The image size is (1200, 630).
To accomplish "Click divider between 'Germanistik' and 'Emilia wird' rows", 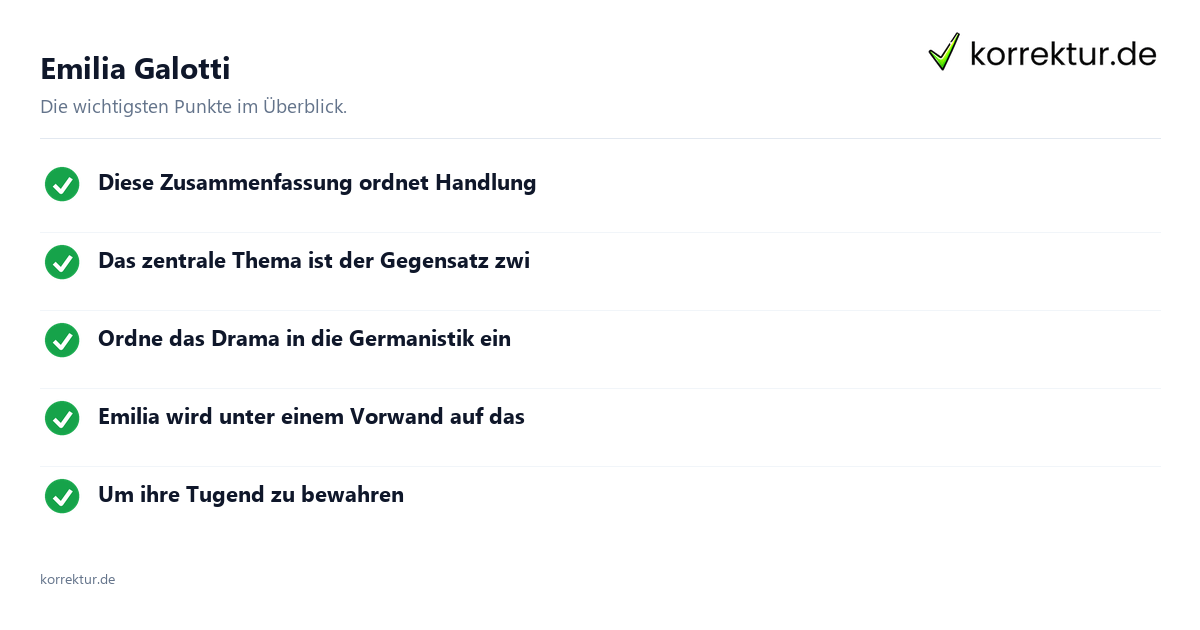I will 600,388.
